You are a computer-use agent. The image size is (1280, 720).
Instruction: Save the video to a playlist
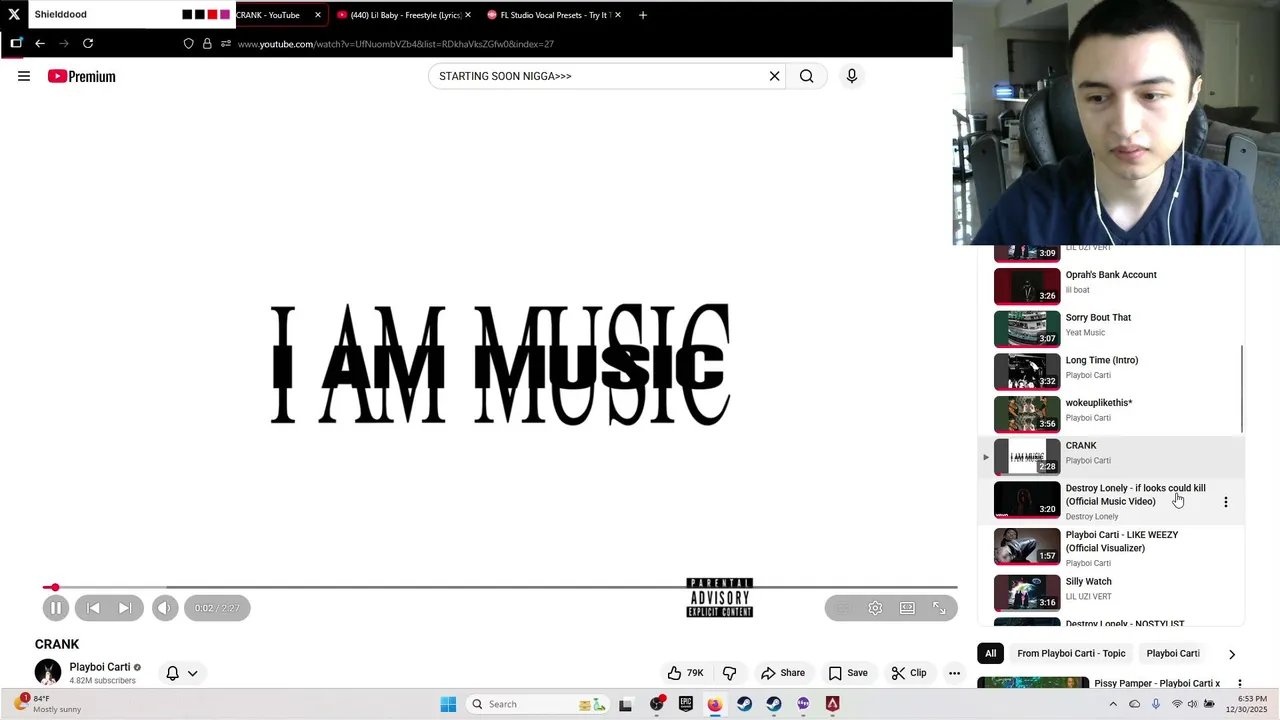(848, 673)
